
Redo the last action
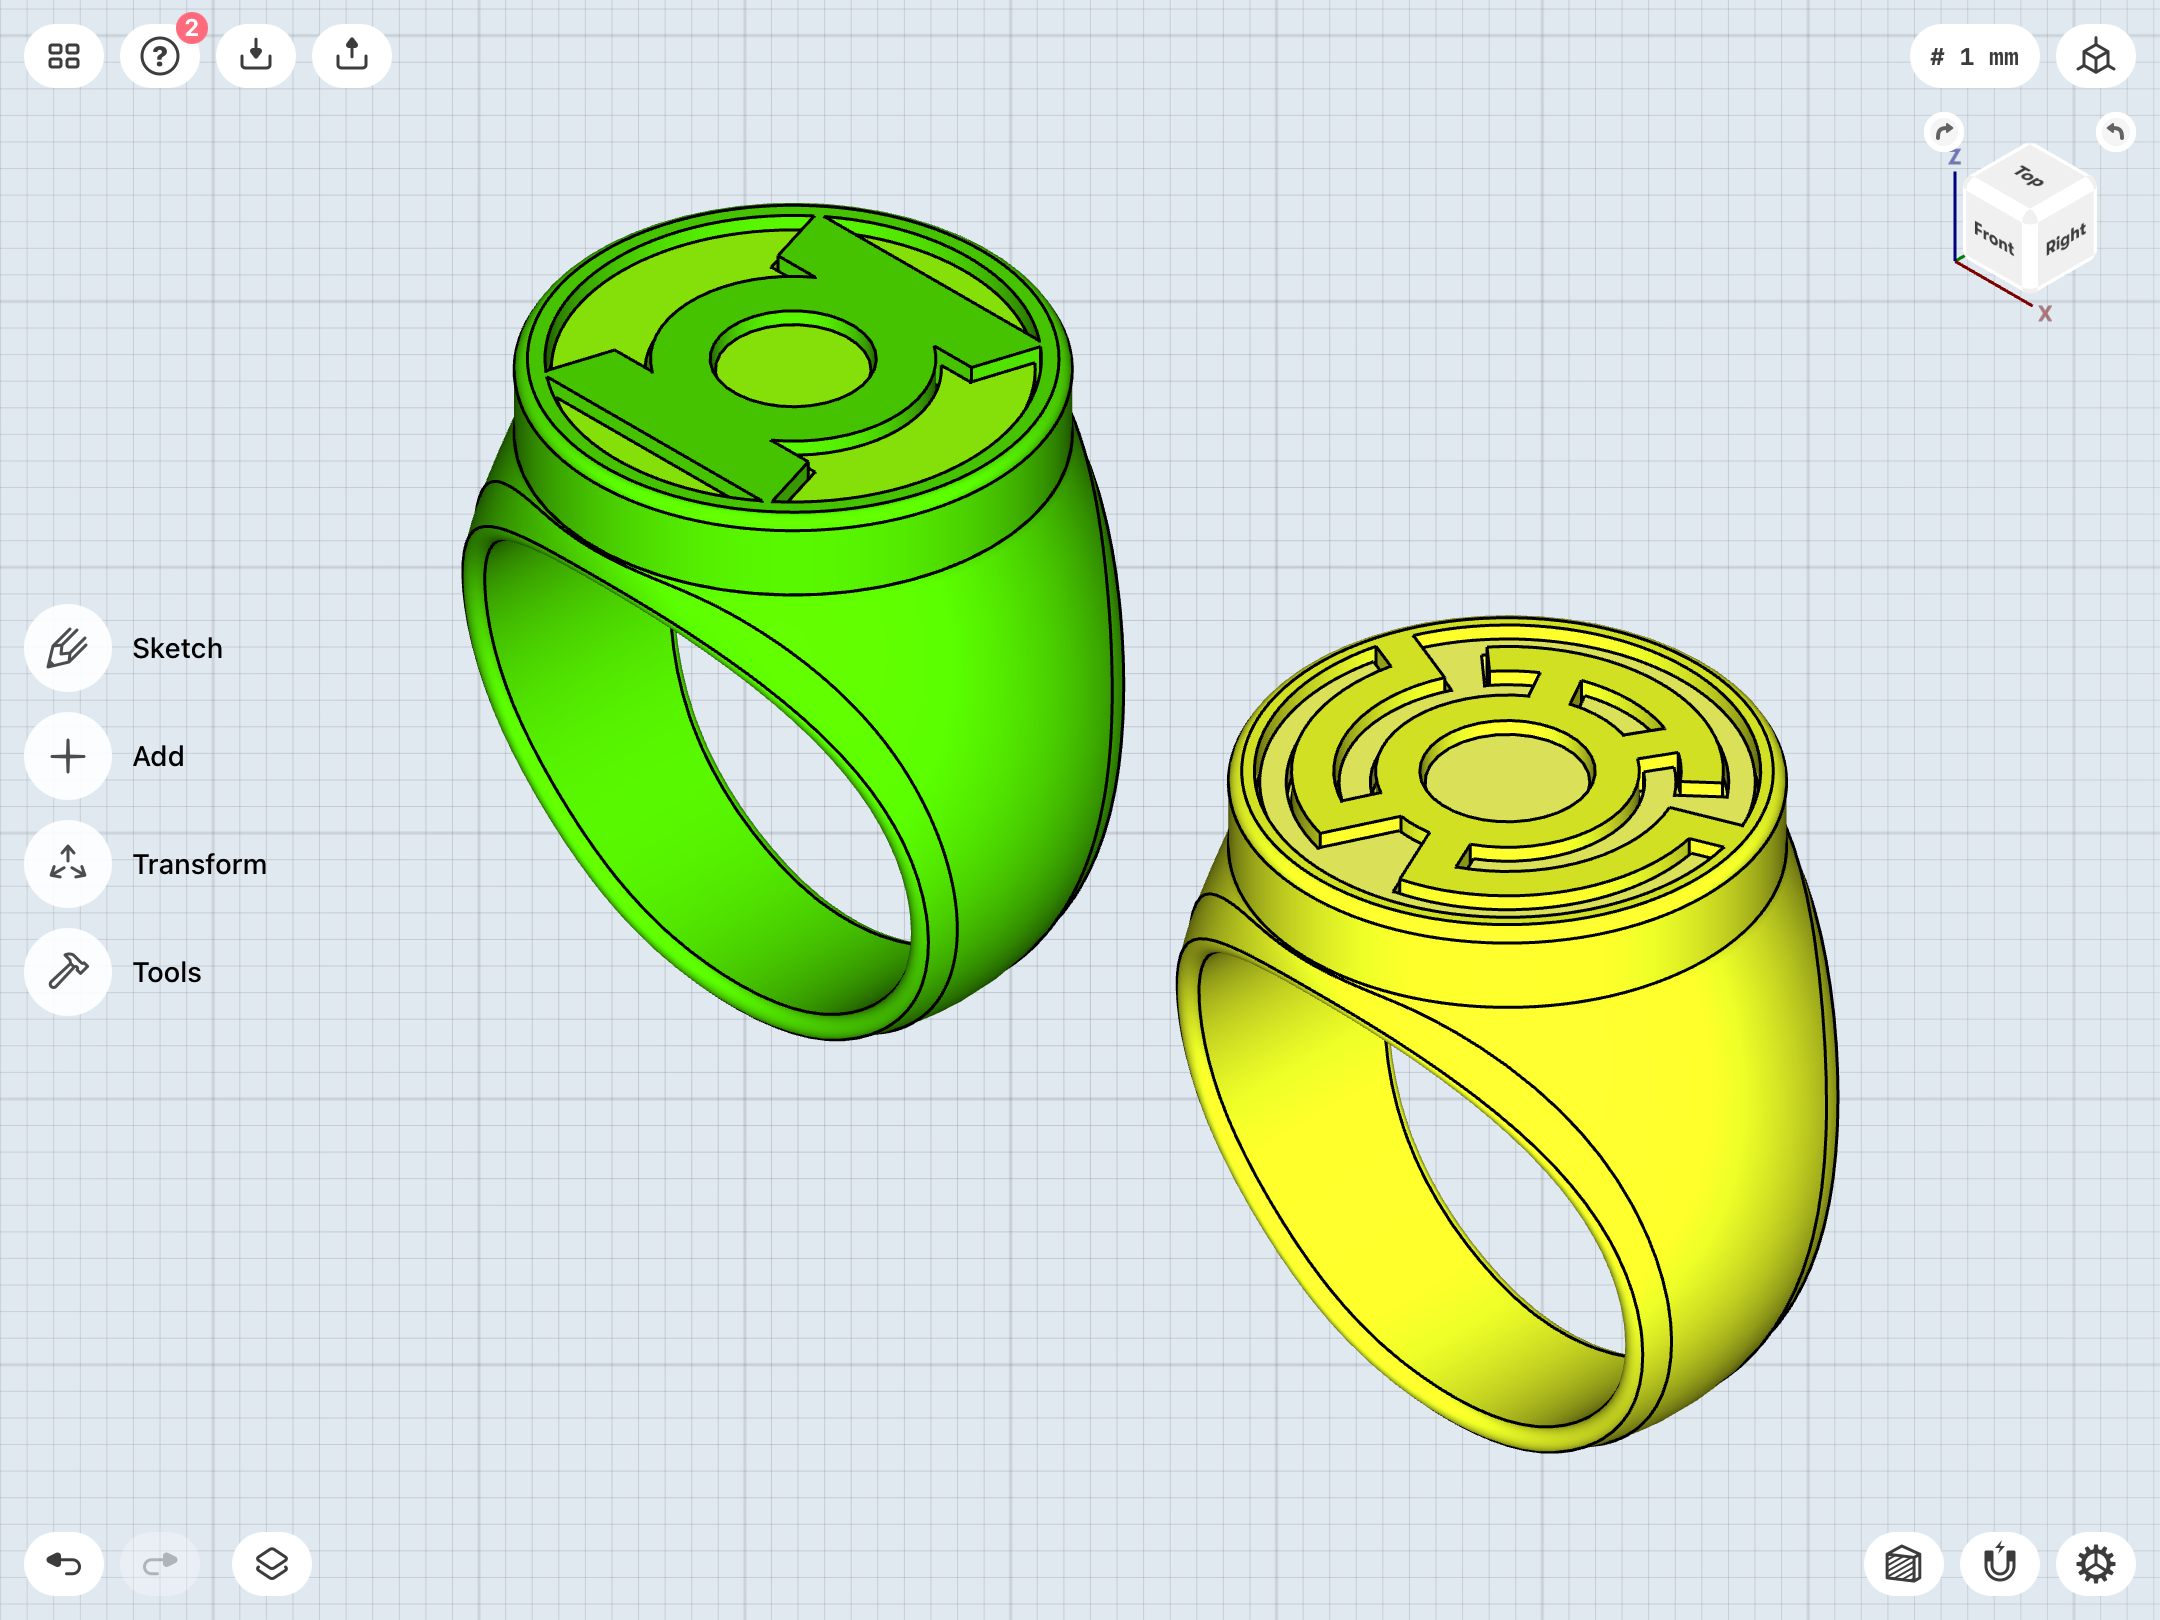pyautogui.click(x=160, y=1564)
